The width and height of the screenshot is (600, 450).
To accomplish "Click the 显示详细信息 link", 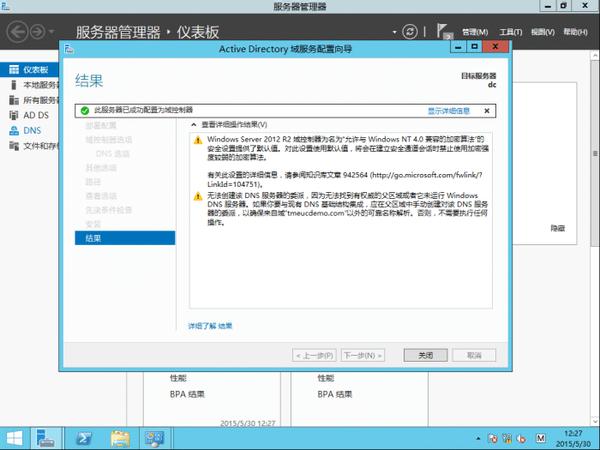I will coord(448,111).
